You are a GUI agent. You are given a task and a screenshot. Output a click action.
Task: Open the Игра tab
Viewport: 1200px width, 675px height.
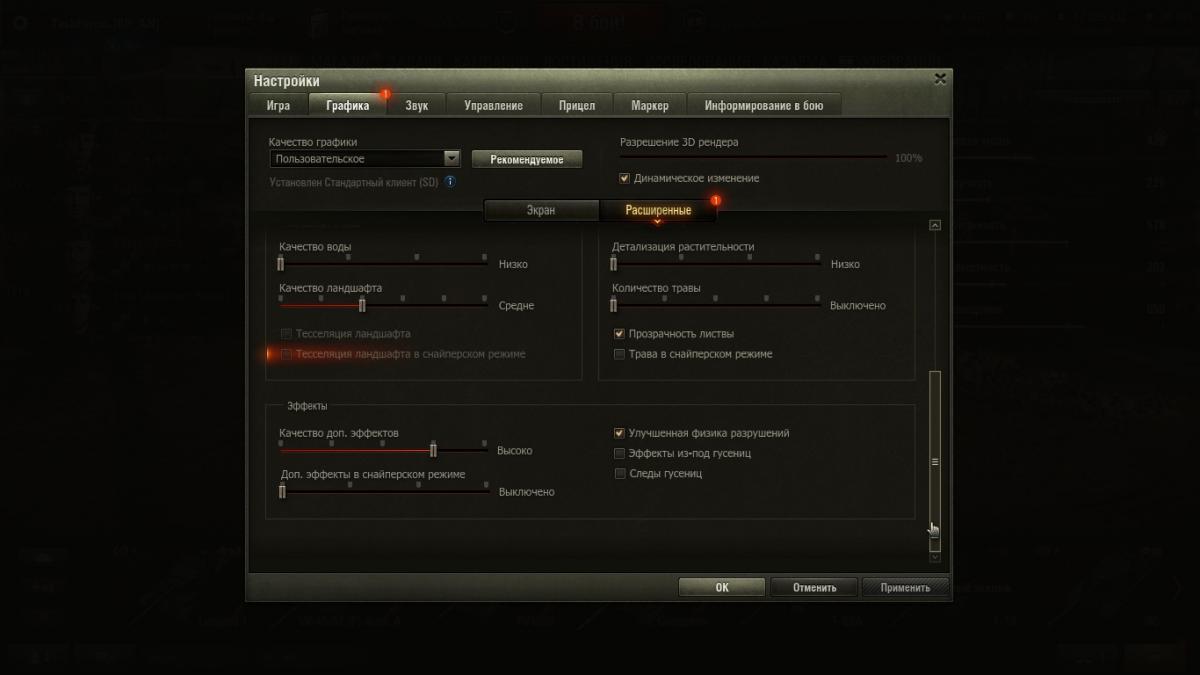click(279, 105)
